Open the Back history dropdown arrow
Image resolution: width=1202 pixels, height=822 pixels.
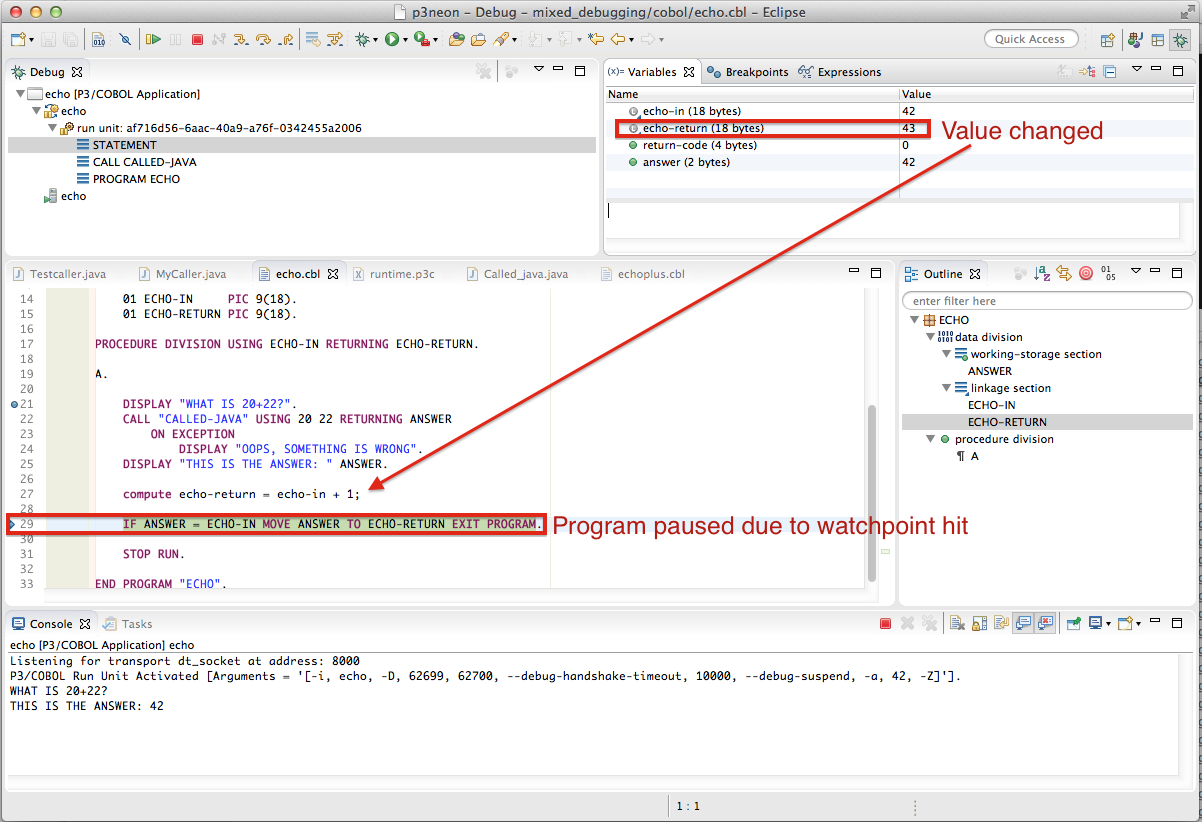click(x=632, y=41)
